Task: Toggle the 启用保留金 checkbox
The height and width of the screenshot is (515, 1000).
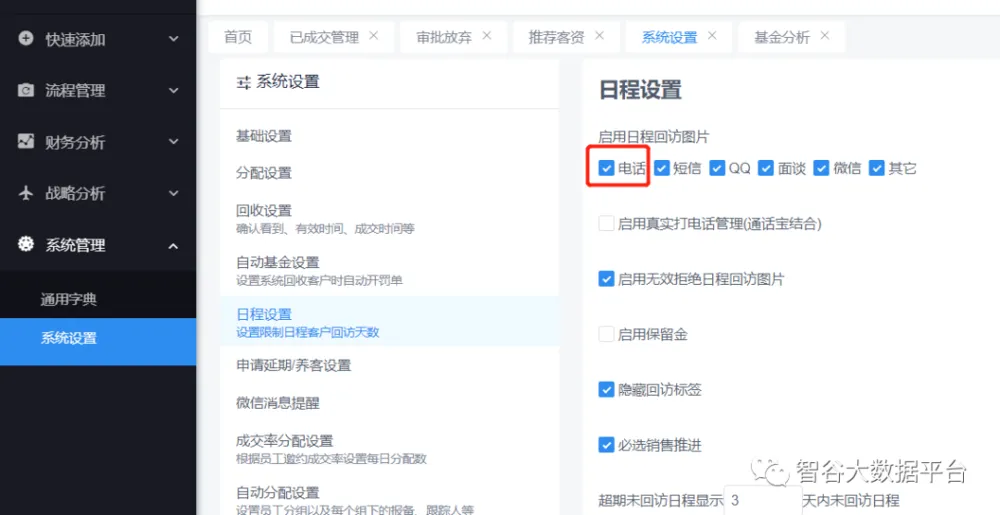Action: [606, 334]
